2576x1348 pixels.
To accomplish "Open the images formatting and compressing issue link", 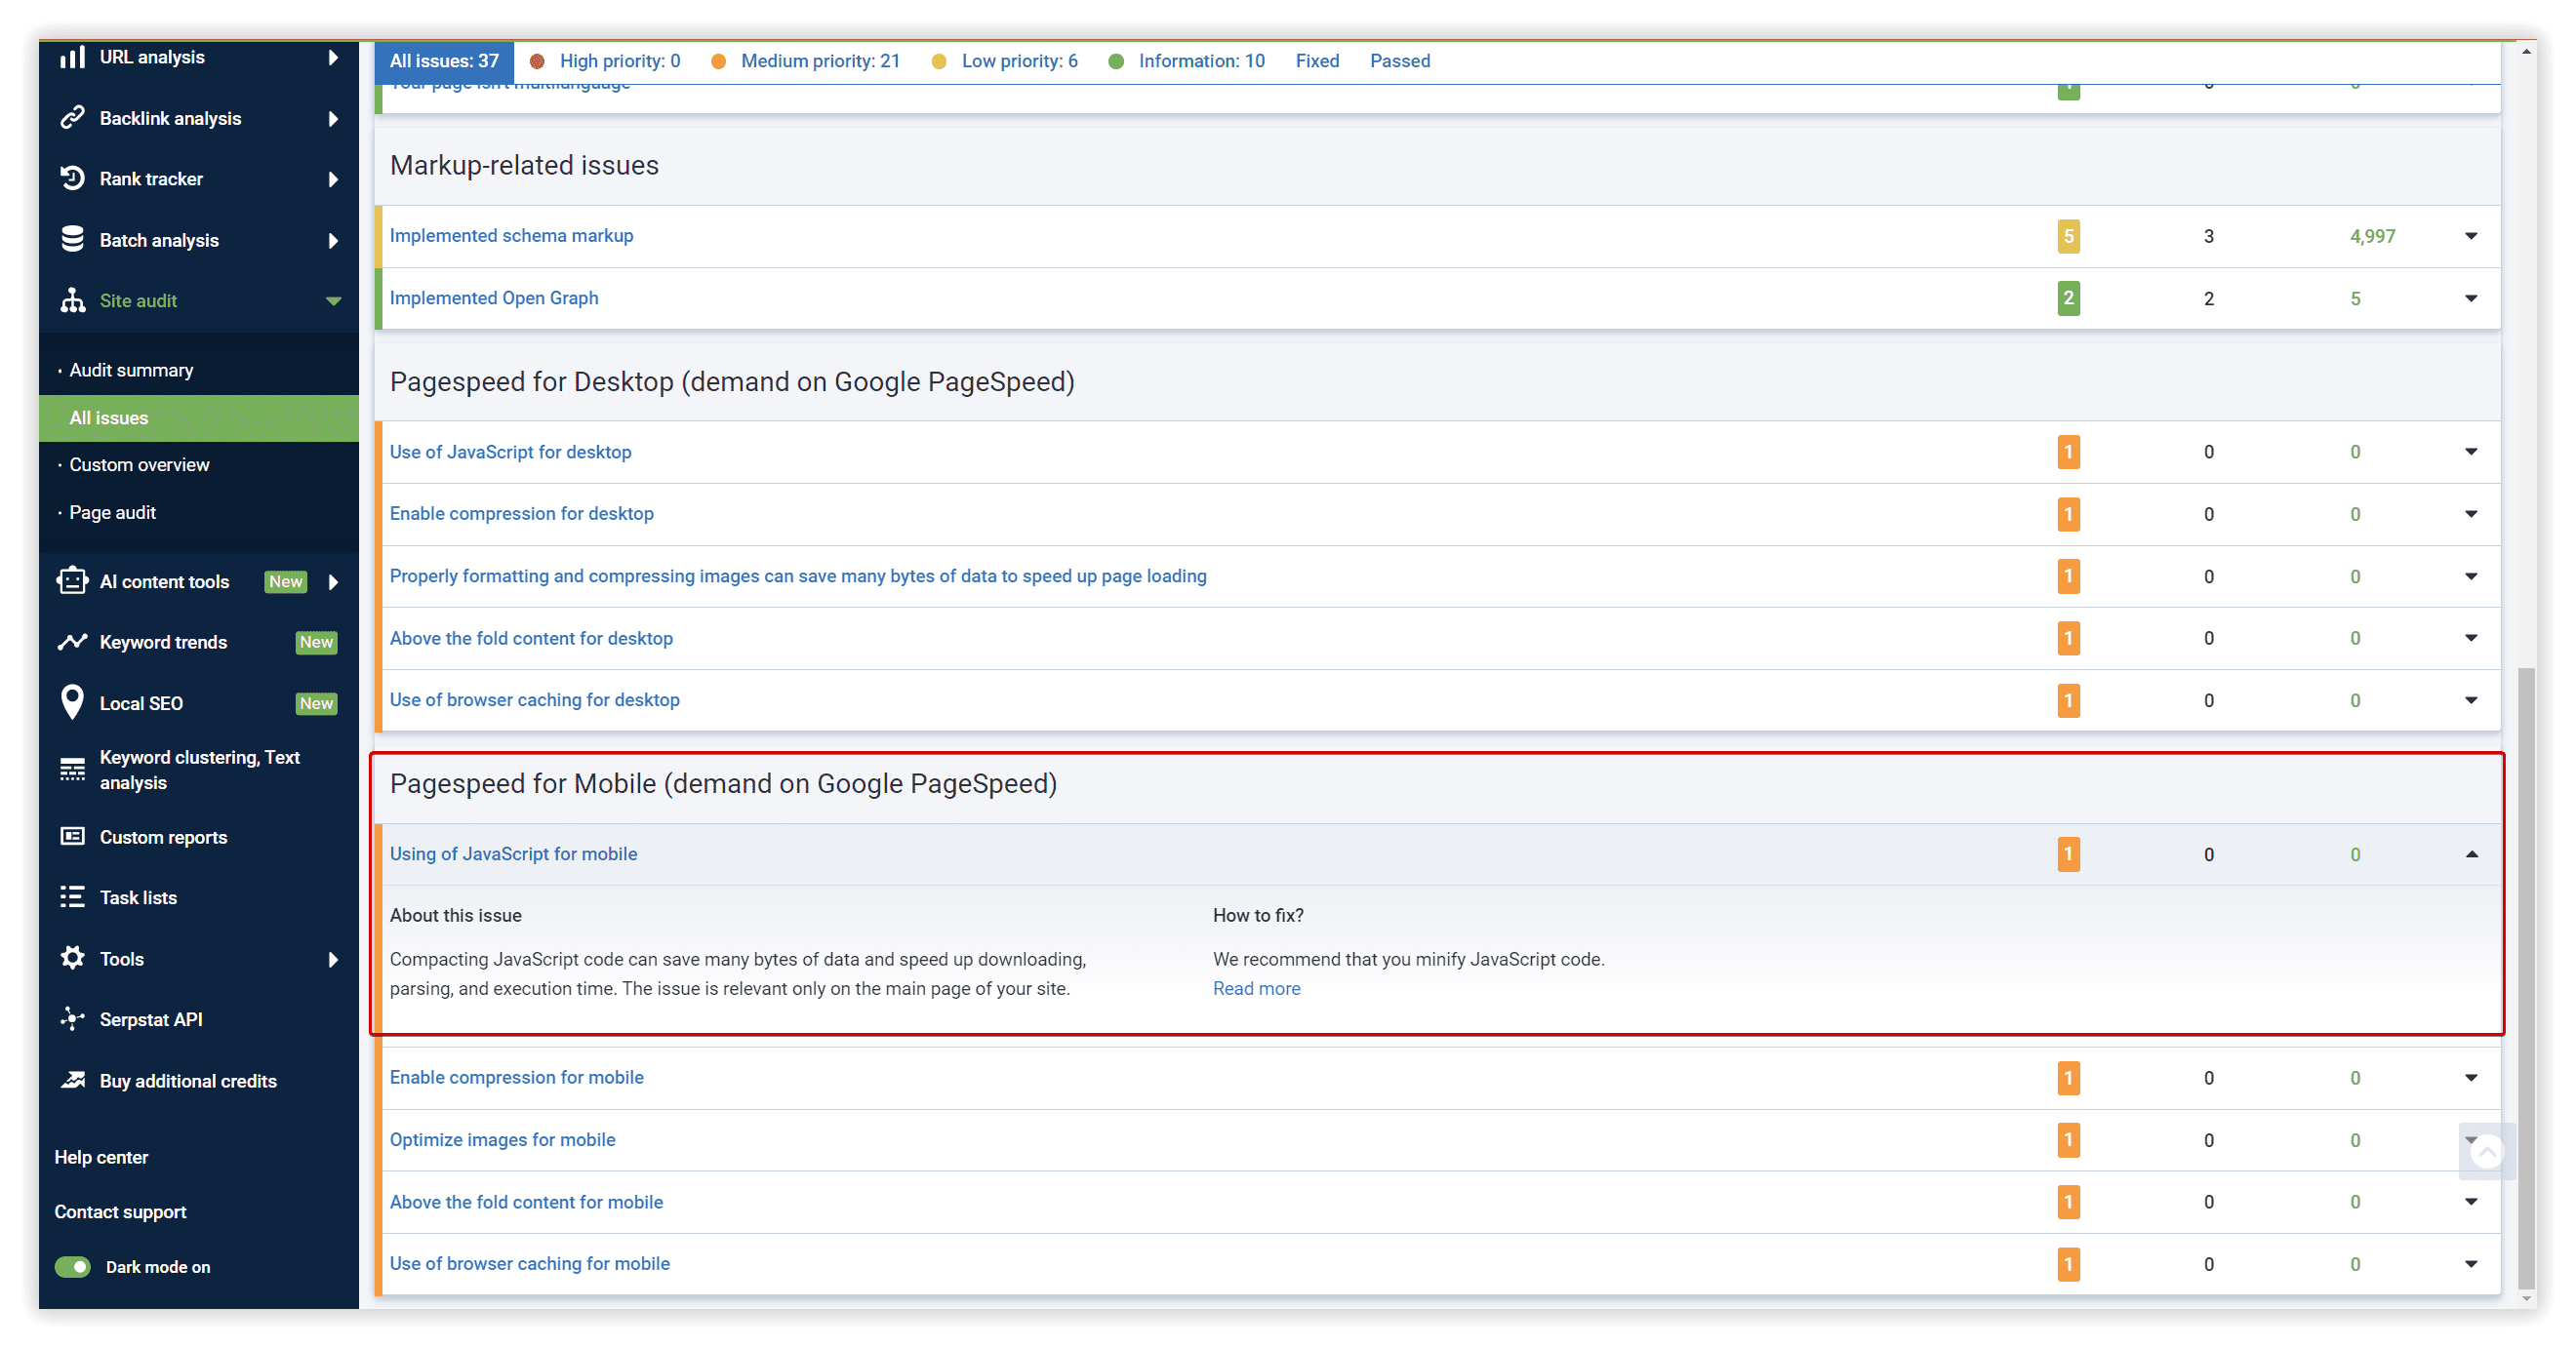I will 798,576.
